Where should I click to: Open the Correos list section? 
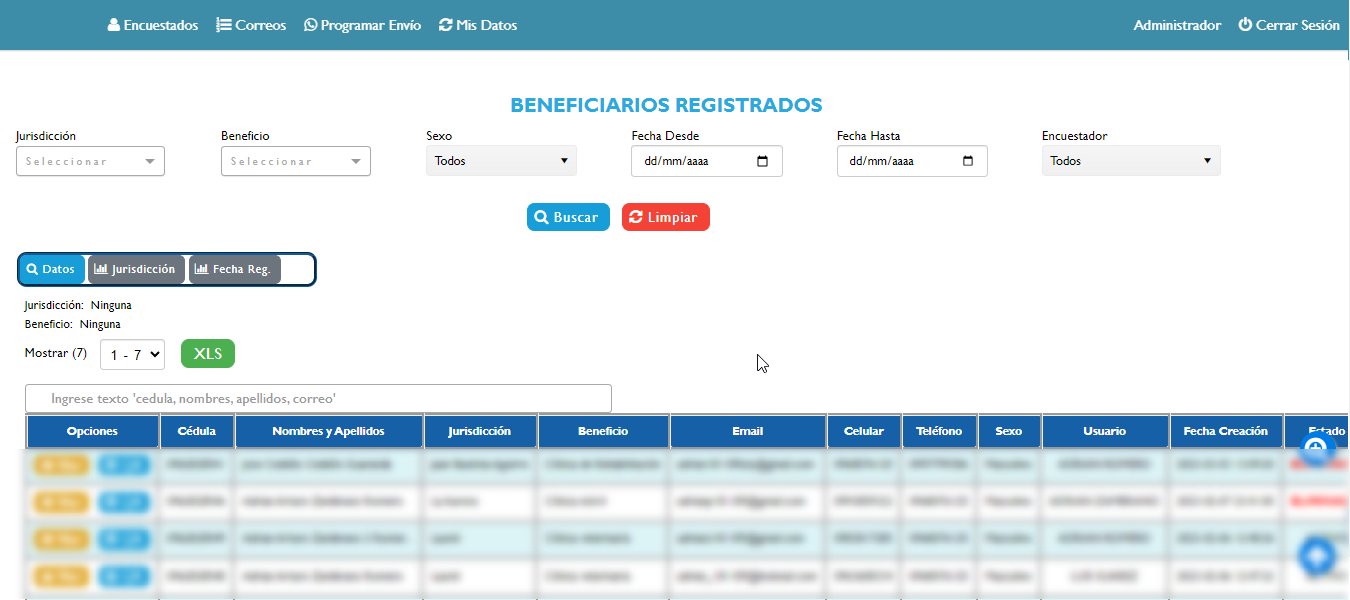(x=251, y=25)
